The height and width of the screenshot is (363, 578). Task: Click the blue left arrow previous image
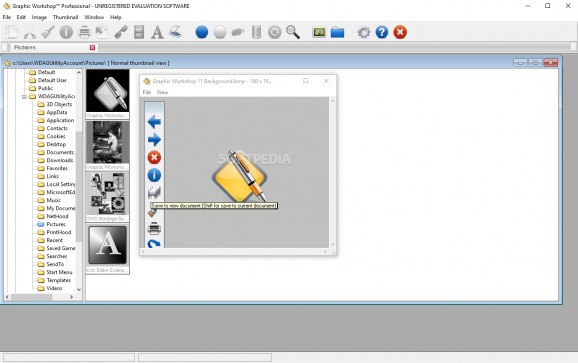[x=154, y=122]
